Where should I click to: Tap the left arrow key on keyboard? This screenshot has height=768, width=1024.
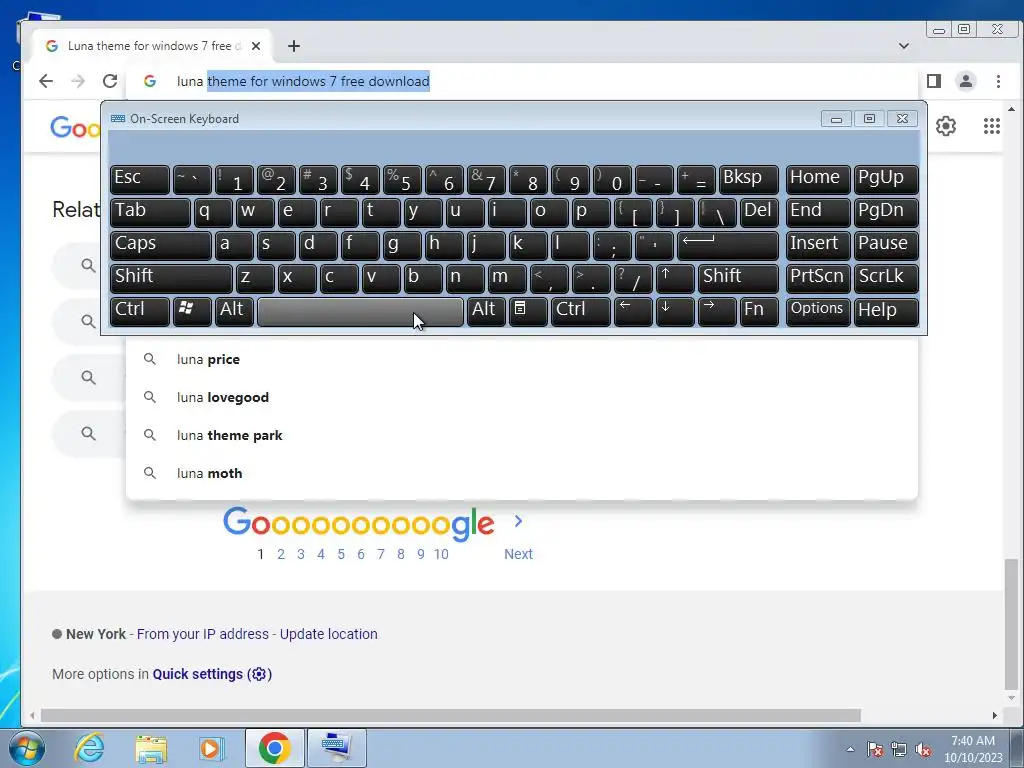(x=633, y=311)
